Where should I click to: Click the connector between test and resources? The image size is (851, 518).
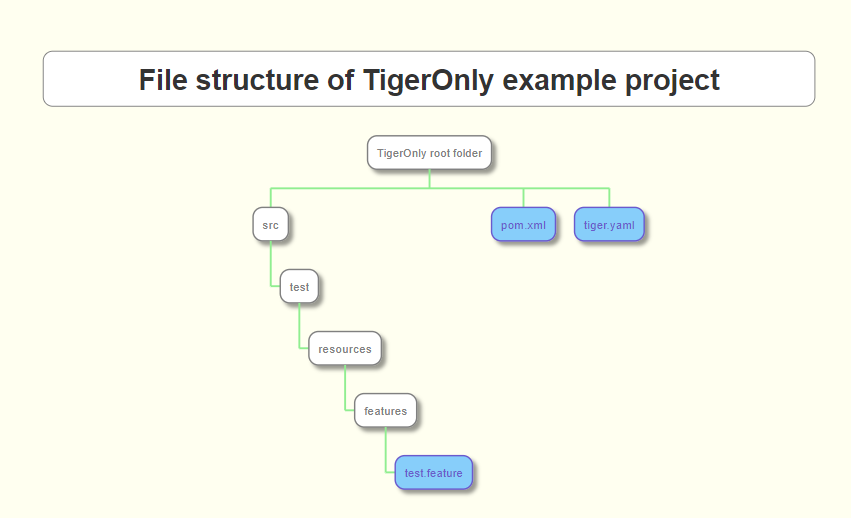(x=299, y=326)
